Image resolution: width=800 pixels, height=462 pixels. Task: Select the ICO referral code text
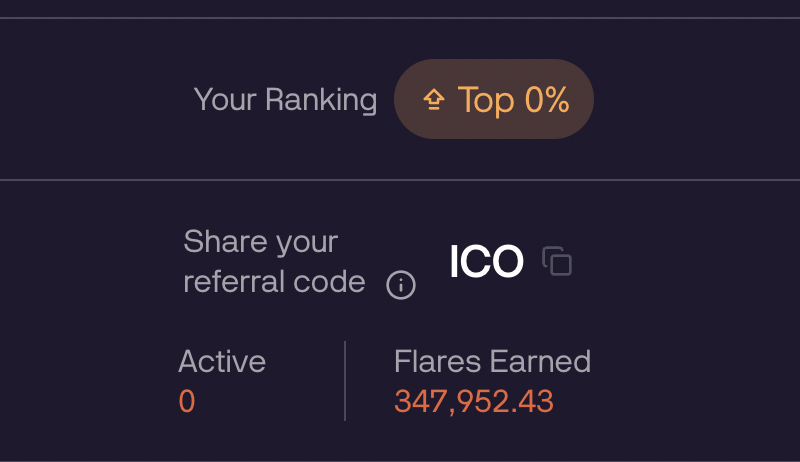pyautogui.click(x=486, y=262)
